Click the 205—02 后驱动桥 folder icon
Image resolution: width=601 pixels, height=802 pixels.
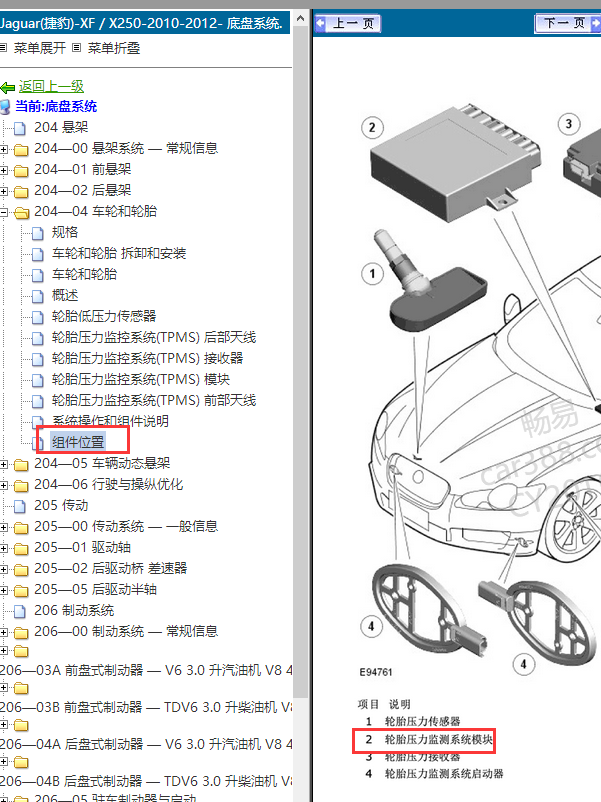(x=21, y=569)
